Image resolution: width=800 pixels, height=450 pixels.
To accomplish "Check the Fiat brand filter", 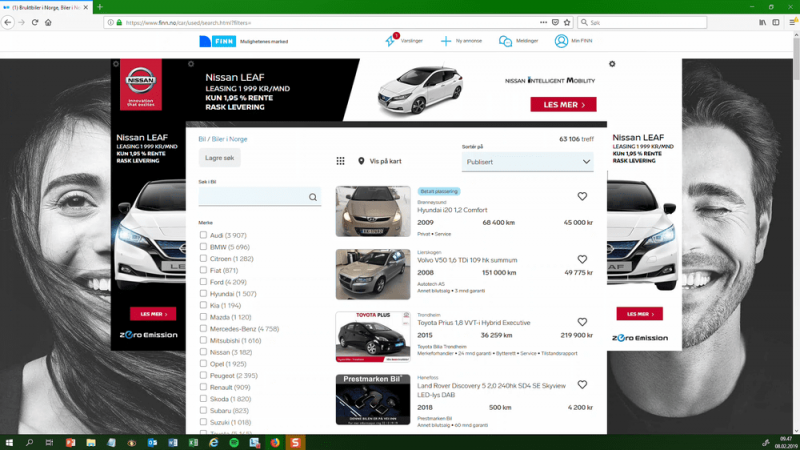I will 203,270.
